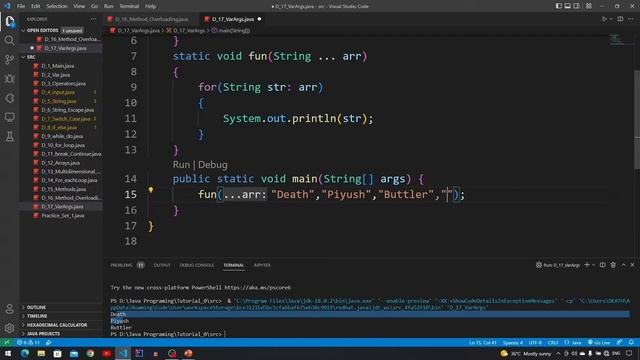The width and height of the screenshot is (640, 360).
Task: Switch to the Debug Console tab
Action: click(x=197, y=265)
